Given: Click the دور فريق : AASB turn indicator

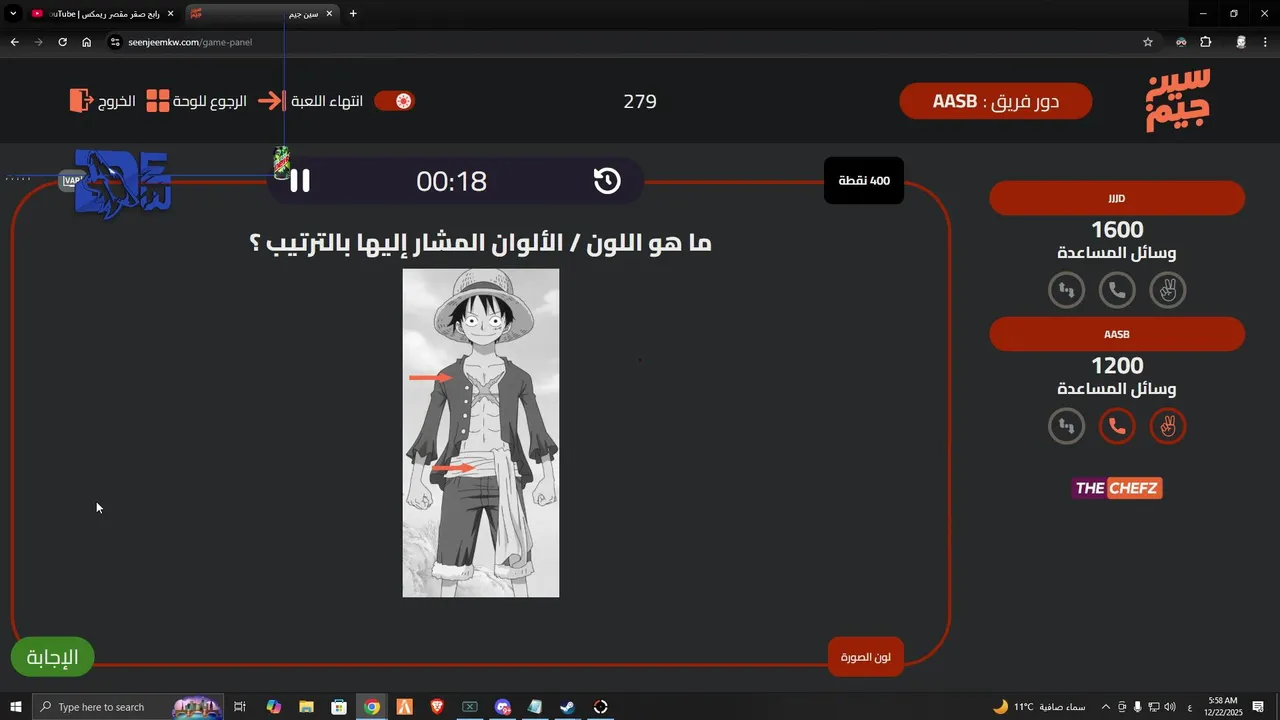Looking at the screenshot, I should tap(996, 101).
